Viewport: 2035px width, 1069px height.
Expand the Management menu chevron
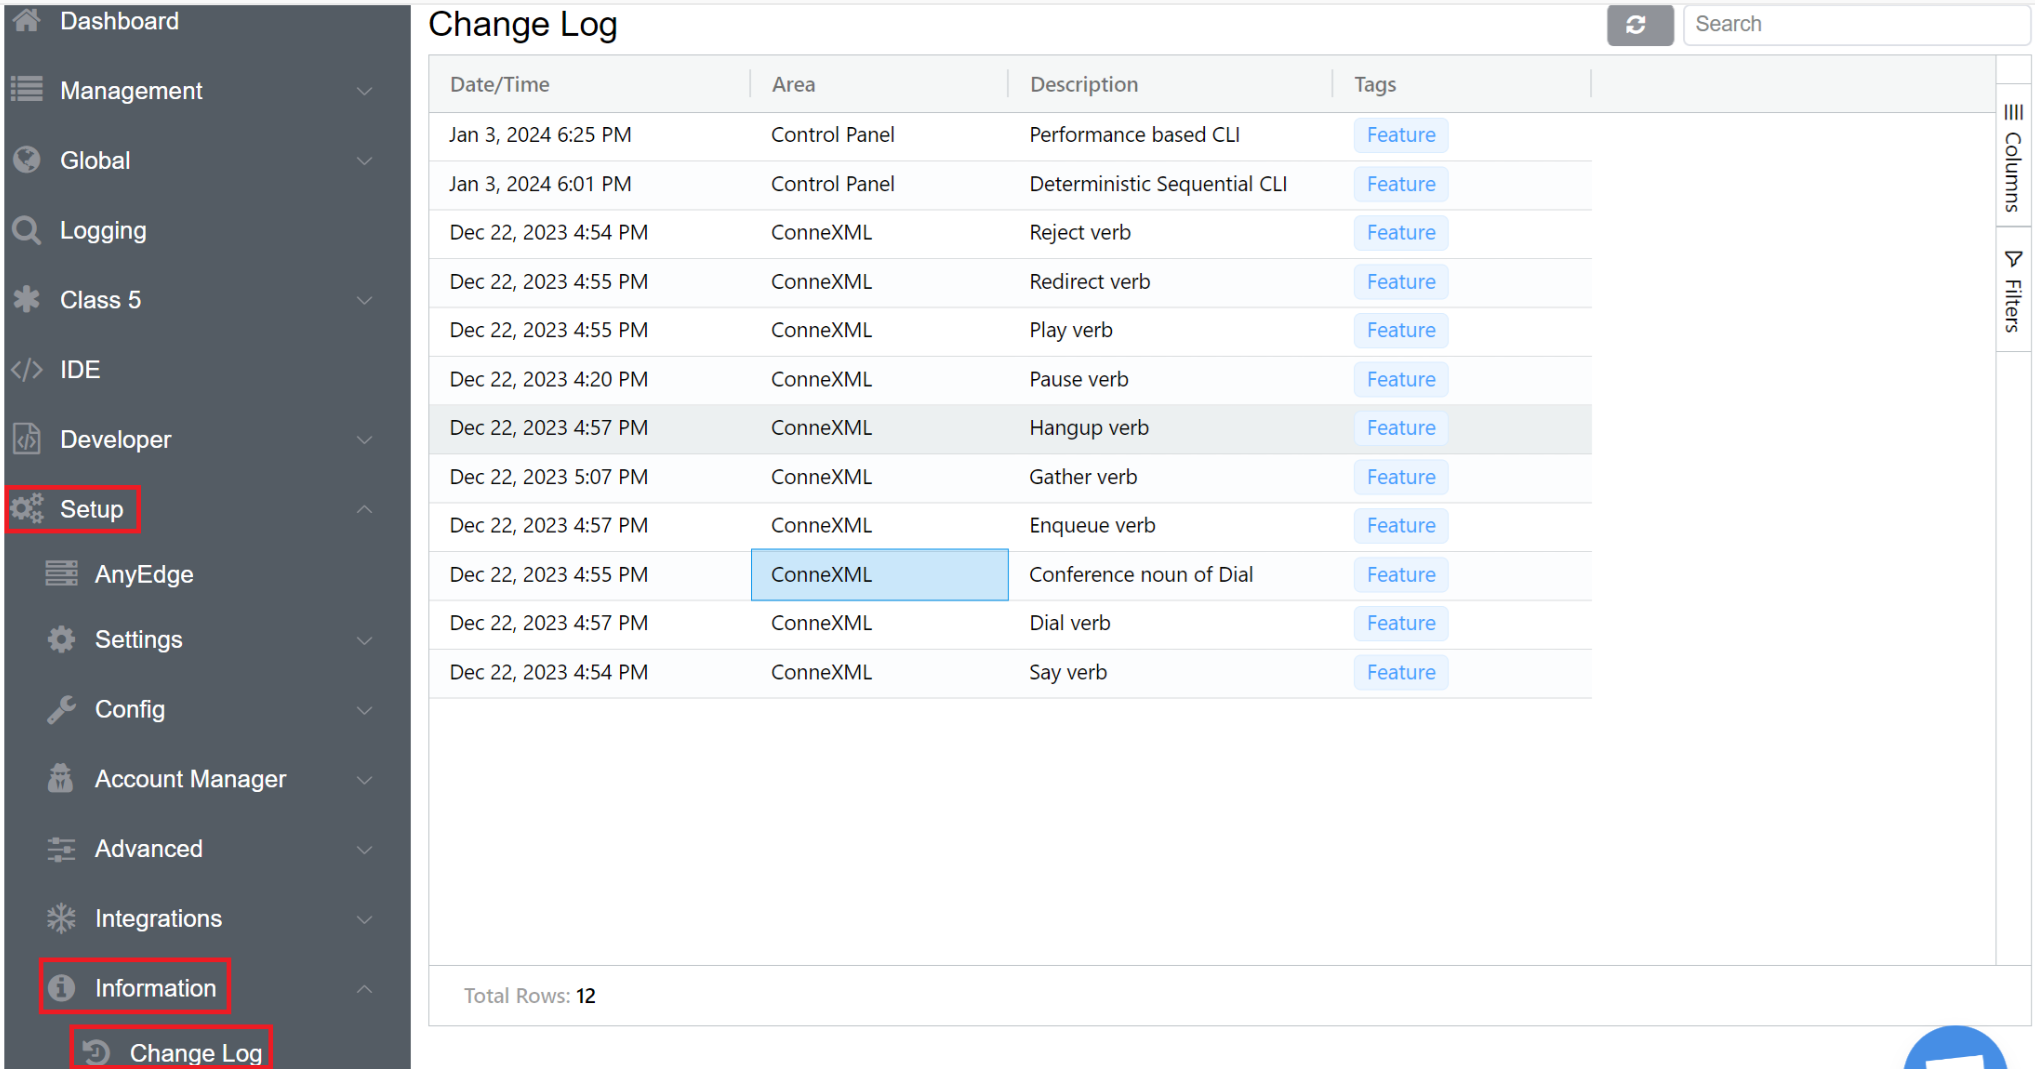[x=365, y=91]
